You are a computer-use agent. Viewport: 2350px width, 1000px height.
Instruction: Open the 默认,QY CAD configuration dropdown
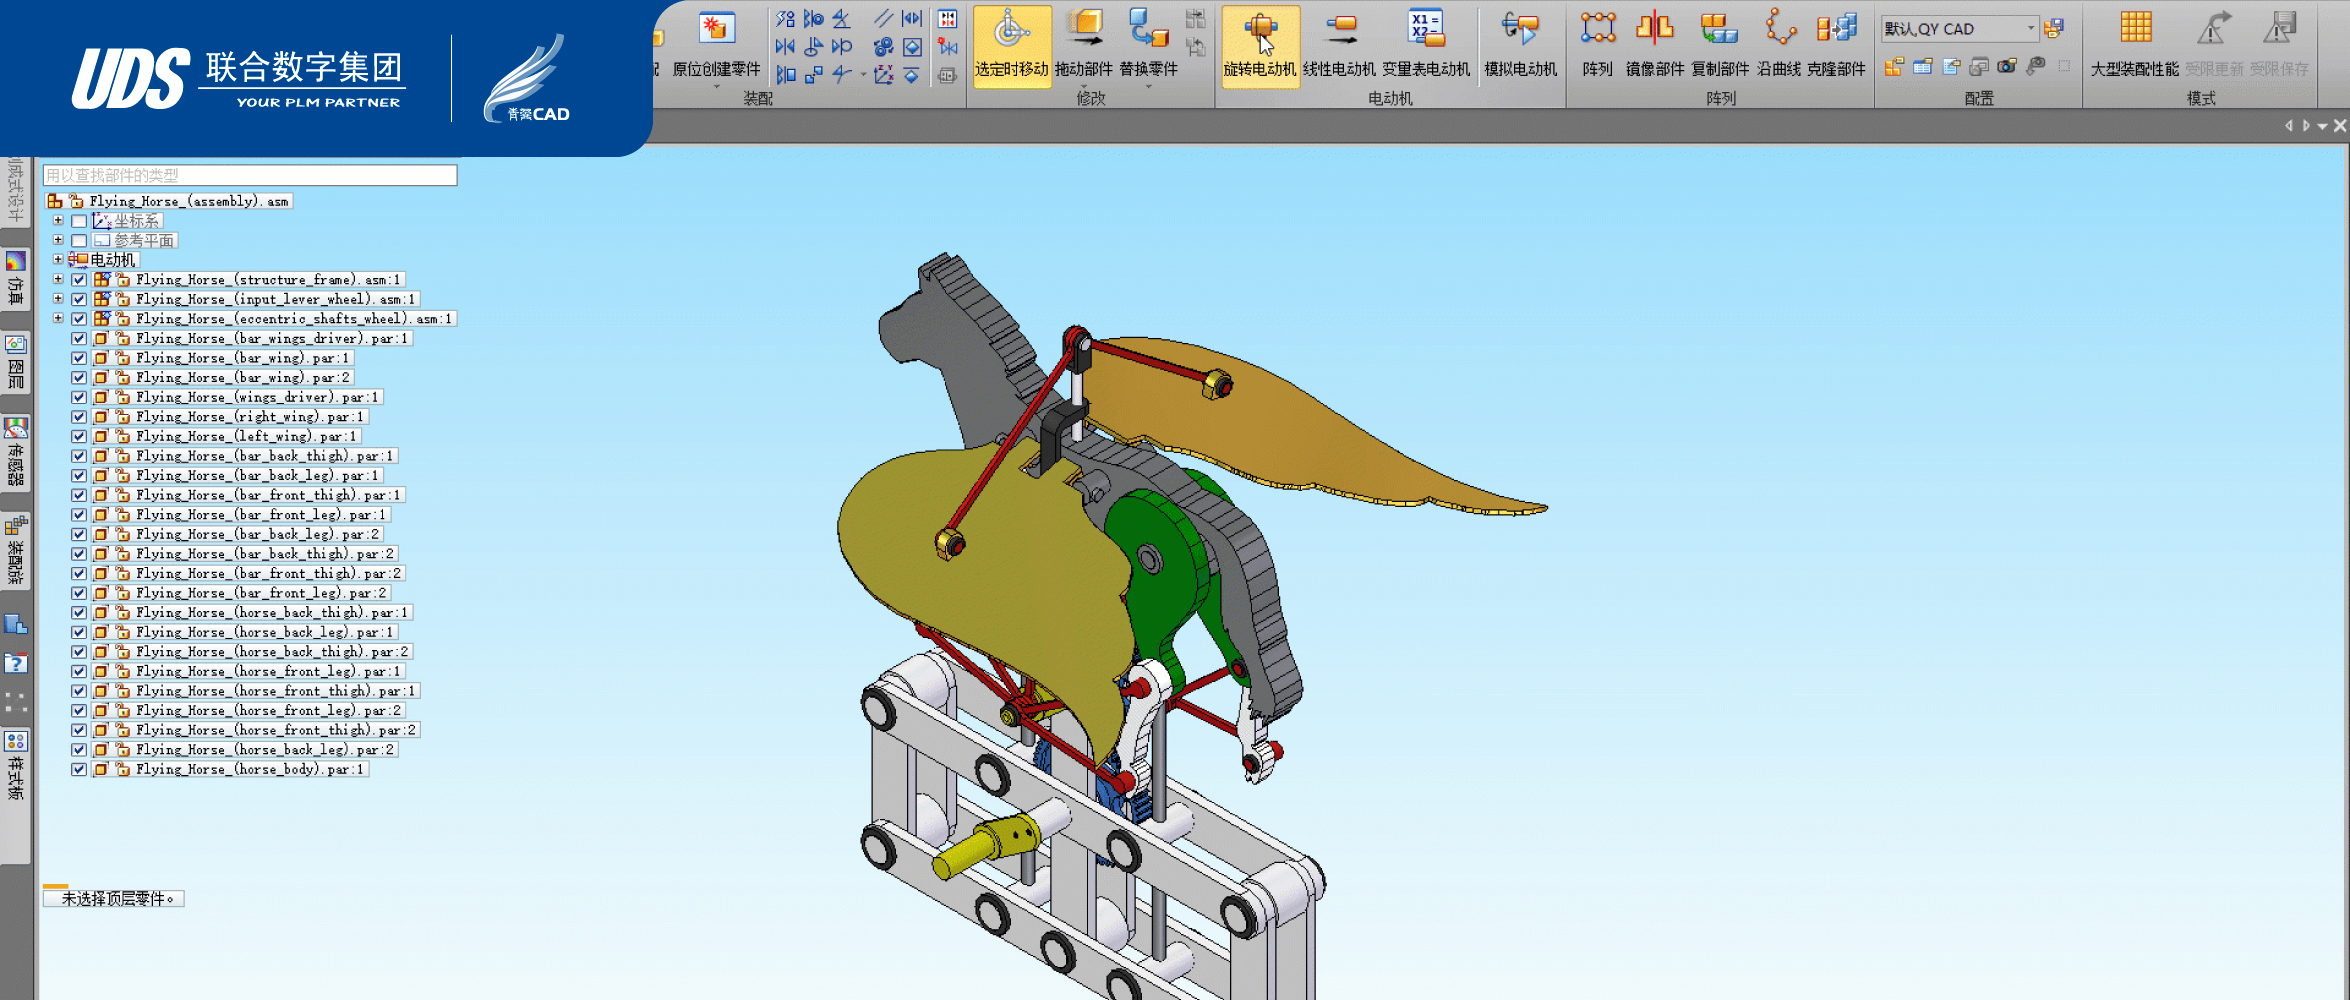pyautogui.click(x=2030, y=28)
